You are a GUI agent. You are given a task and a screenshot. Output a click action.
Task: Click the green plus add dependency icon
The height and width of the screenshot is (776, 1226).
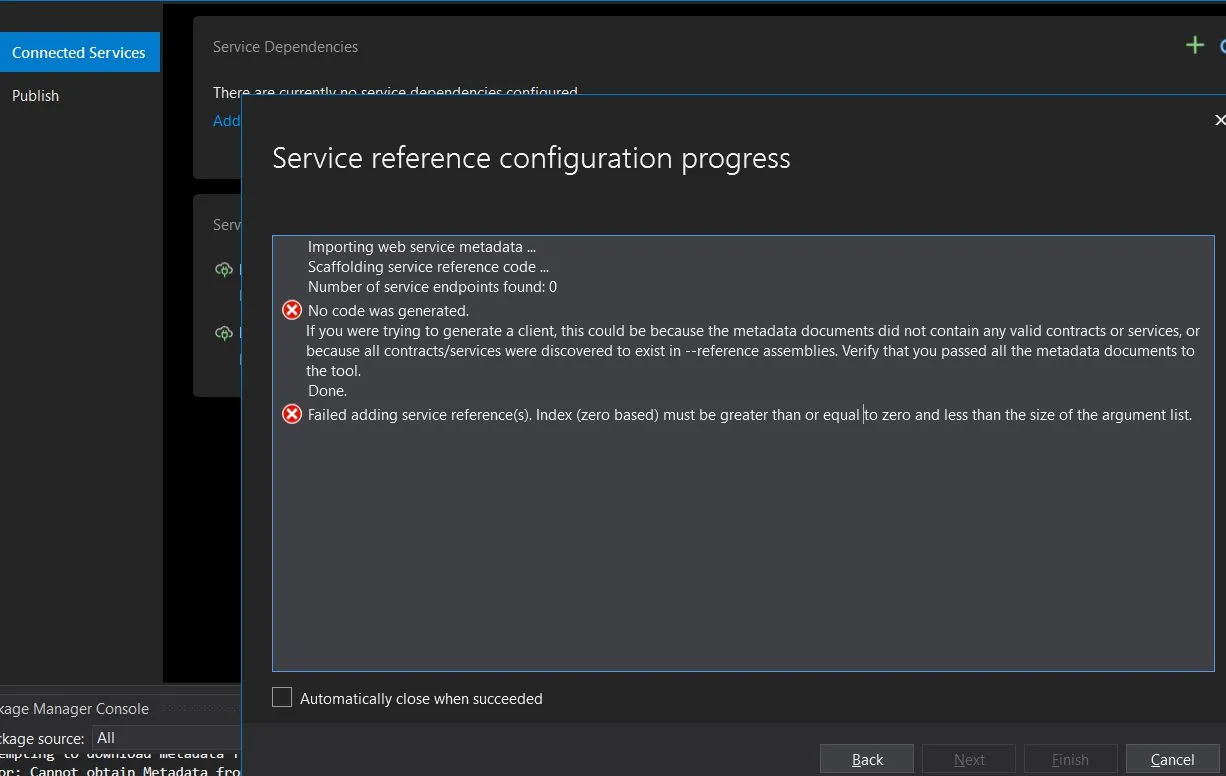[x=1194, y=45]
